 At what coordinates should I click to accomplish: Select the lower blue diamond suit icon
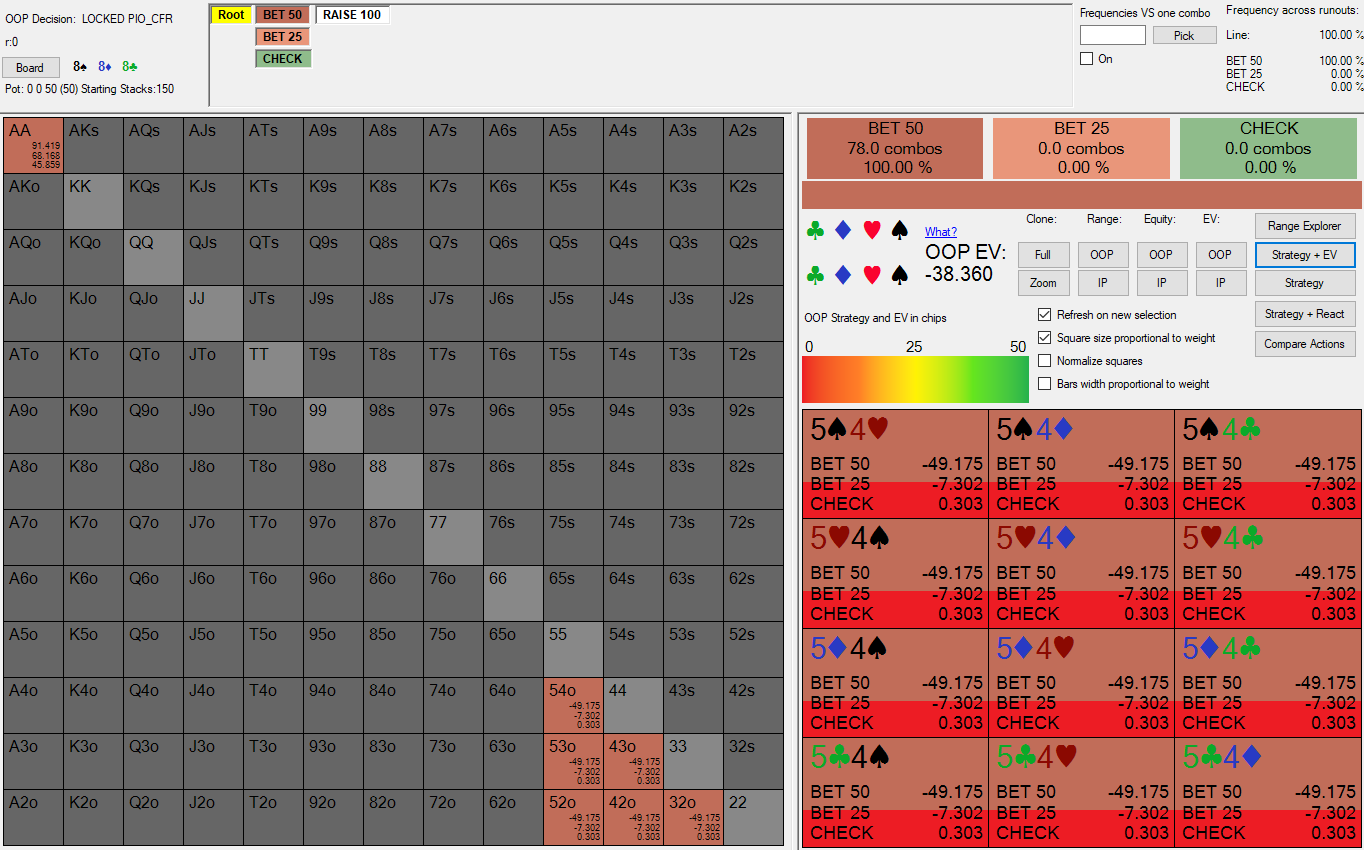pos(843,274)
